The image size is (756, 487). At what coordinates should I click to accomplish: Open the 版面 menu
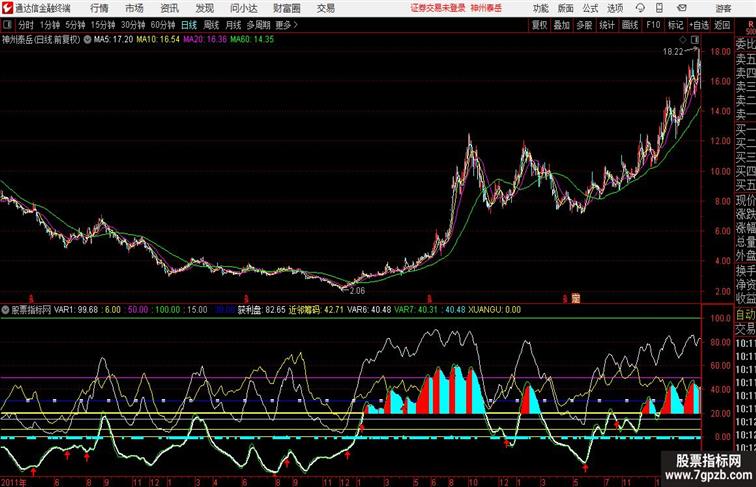tap(566, 8)
